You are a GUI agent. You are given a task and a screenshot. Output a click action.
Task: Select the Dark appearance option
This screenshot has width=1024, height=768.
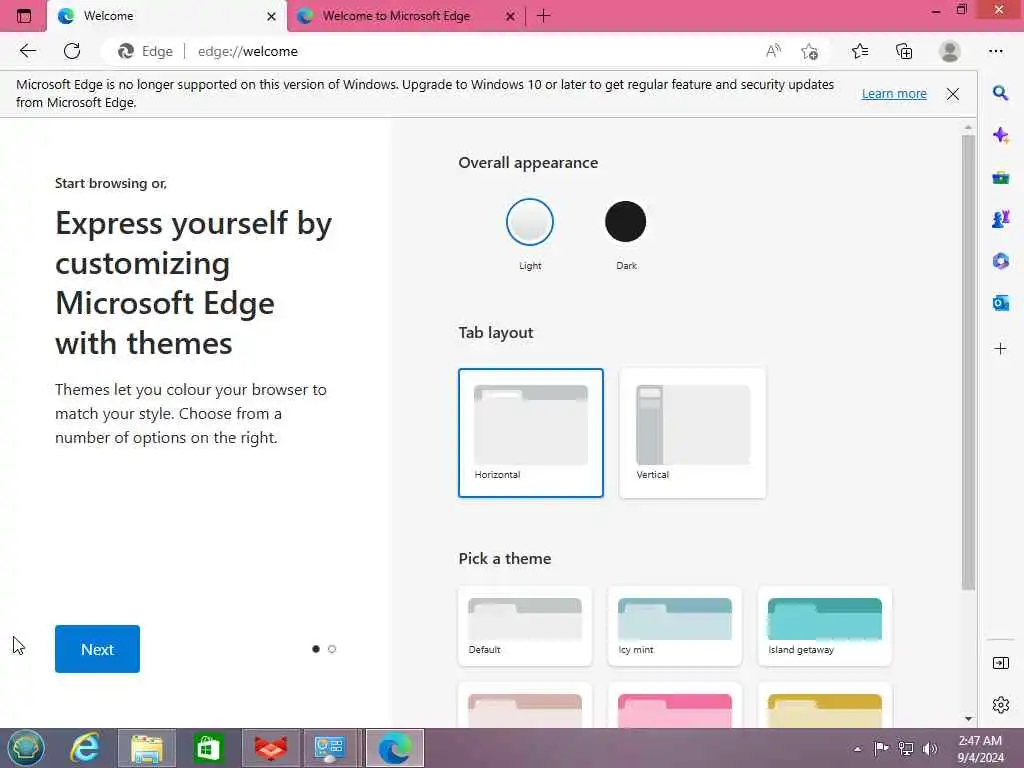tap(626, 222)
